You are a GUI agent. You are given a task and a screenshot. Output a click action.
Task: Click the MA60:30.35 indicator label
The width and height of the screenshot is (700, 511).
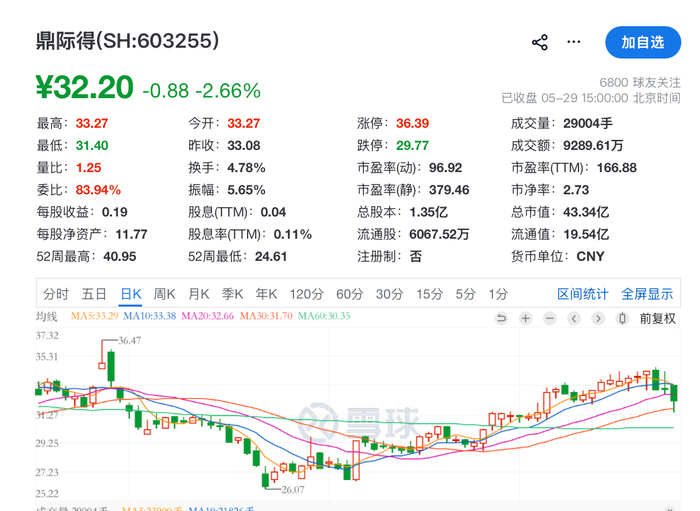point(324,316)
